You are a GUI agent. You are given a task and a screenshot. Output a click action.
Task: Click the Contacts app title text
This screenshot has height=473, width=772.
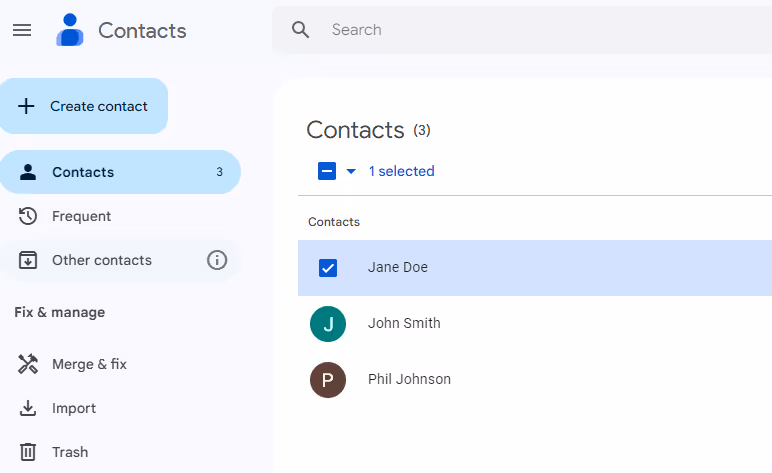click(x=142, y=31)
